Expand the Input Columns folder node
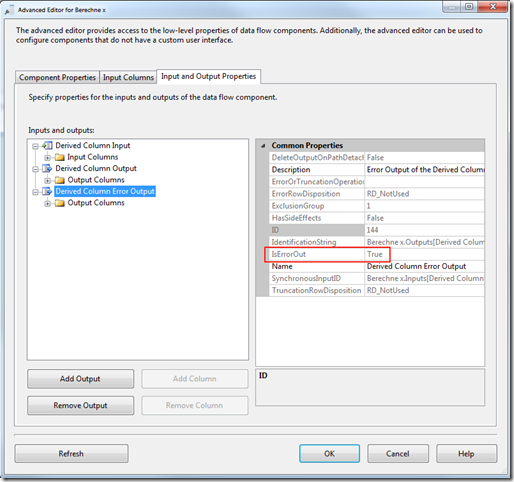Screen dimensions: 514x482 (x=48, y=157)
